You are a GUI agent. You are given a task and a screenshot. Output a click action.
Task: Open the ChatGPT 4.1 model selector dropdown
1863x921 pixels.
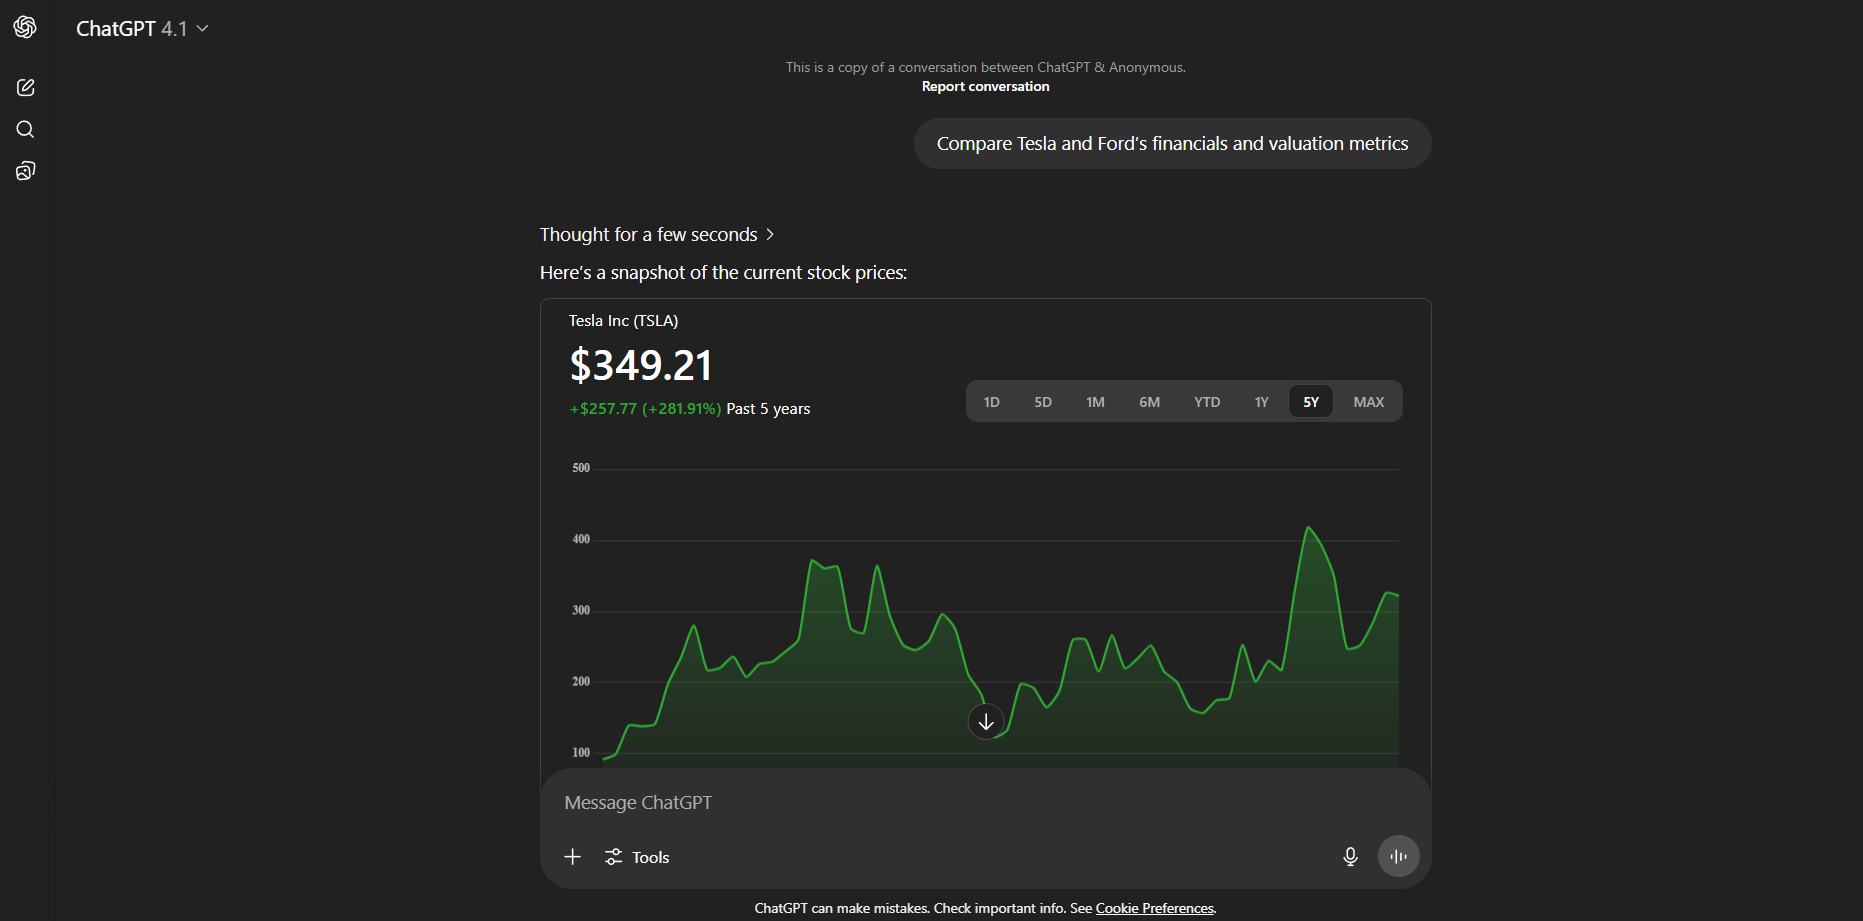coord(142,29)
